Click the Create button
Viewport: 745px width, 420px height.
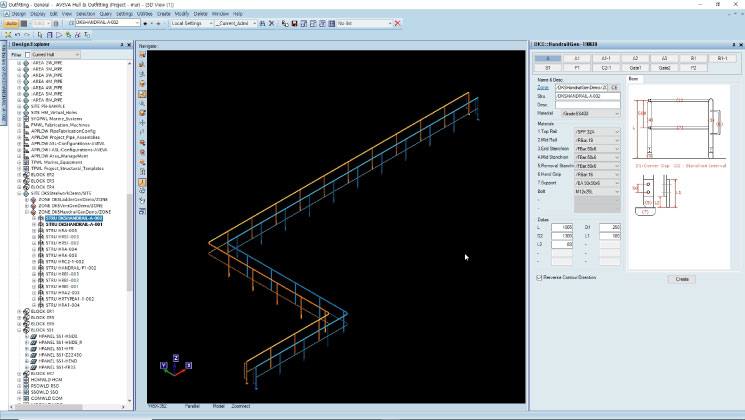[682, 279]
